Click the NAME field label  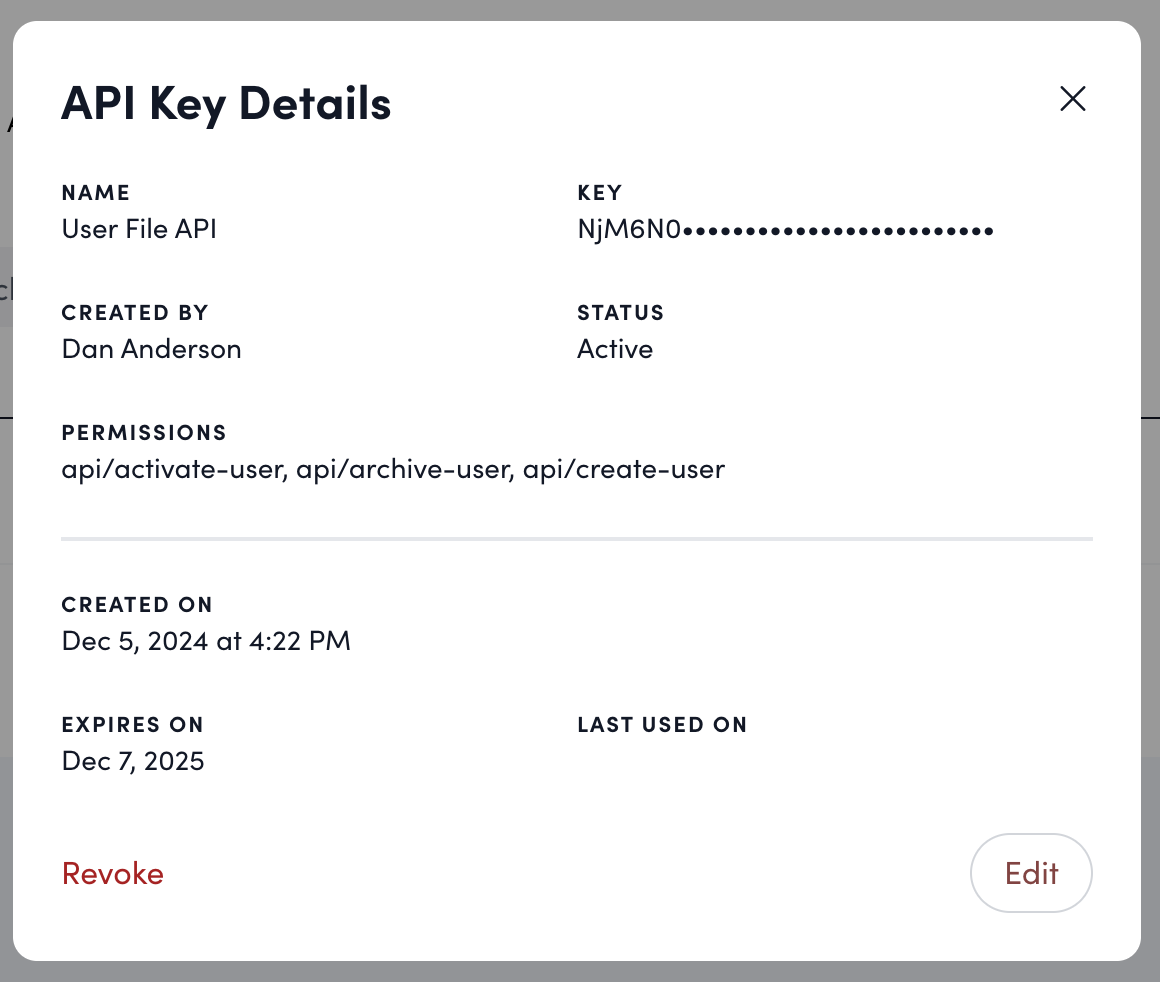click(96, 192)
